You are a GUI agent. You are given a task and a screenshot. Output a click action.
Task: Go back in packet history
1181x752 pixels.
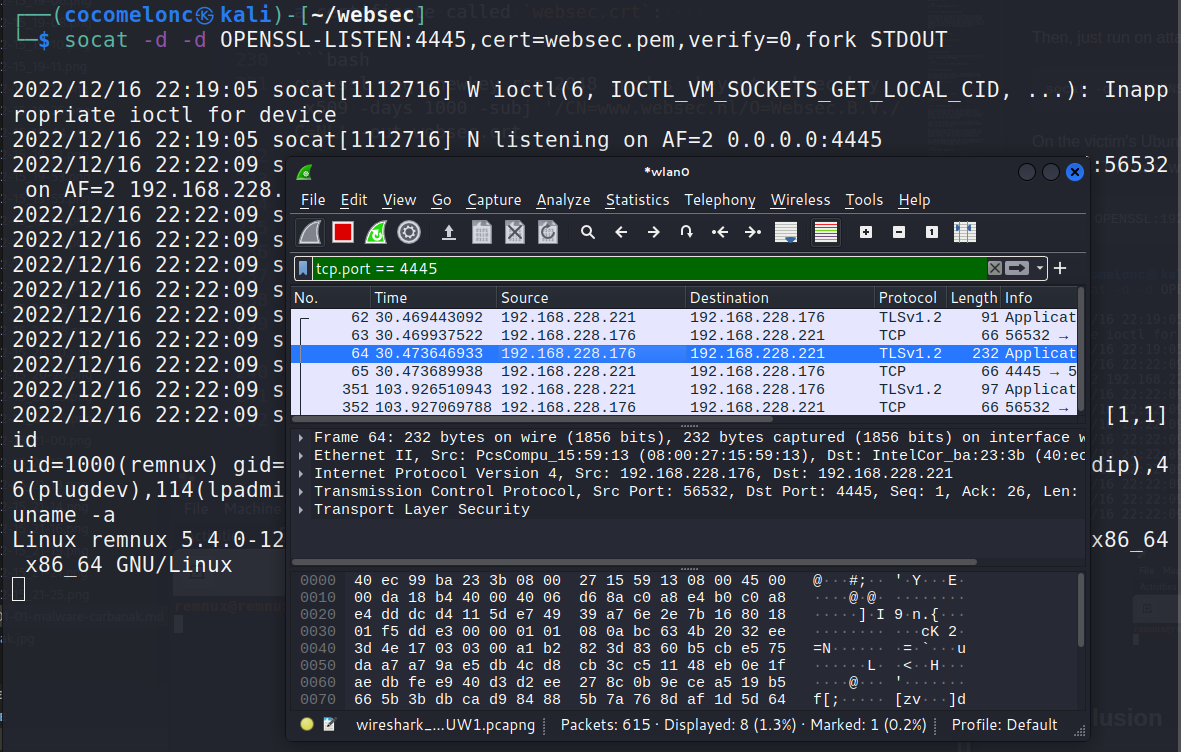point(621,232)
